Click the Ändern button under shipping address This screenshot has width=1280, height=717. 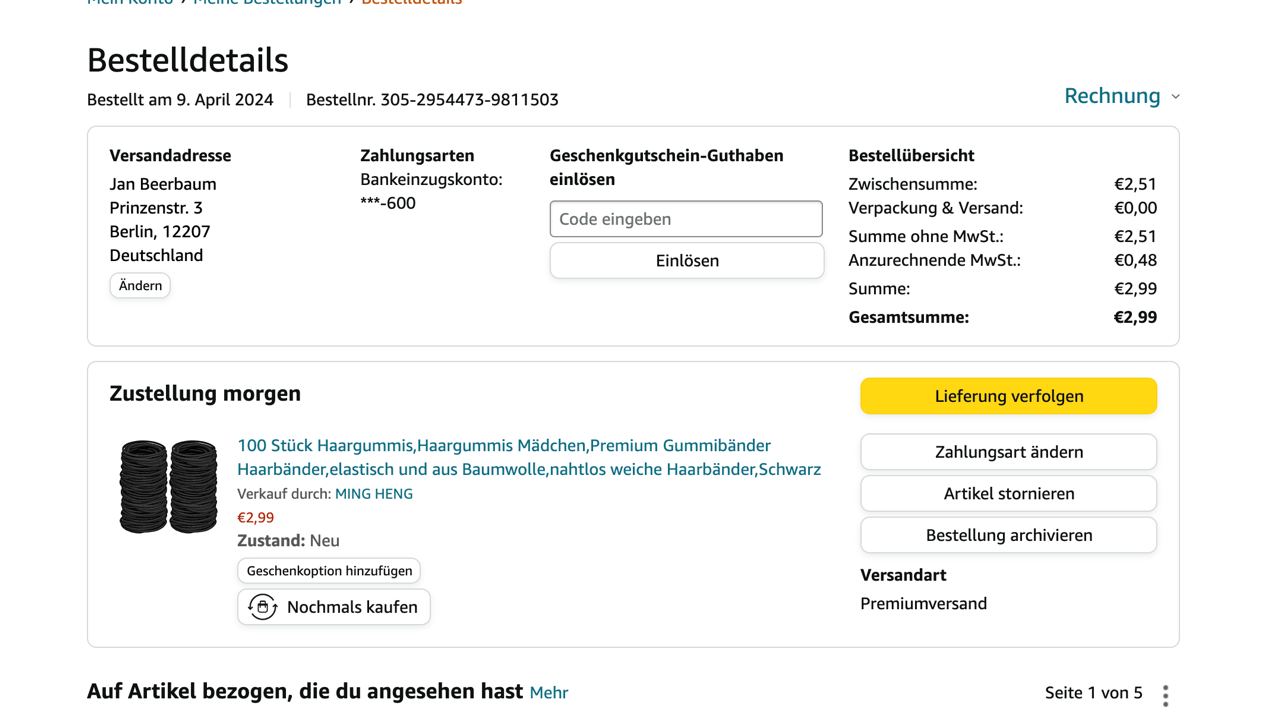tap(140, 286)
